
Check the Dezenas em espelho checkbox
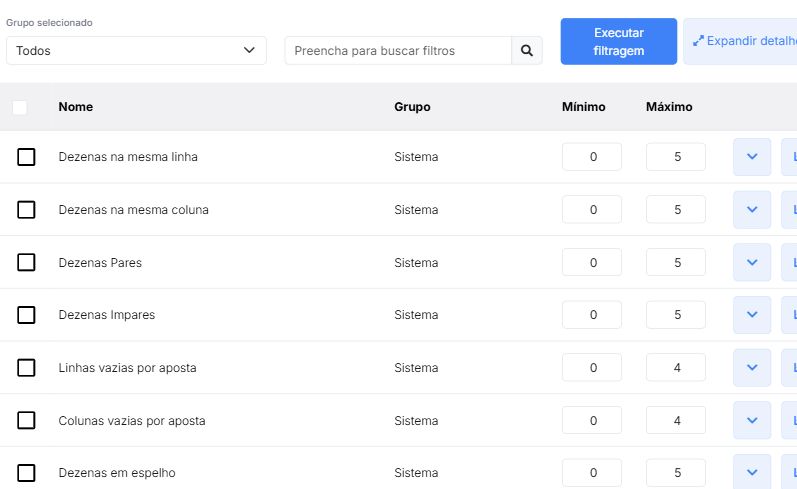[x=26, y=473]
